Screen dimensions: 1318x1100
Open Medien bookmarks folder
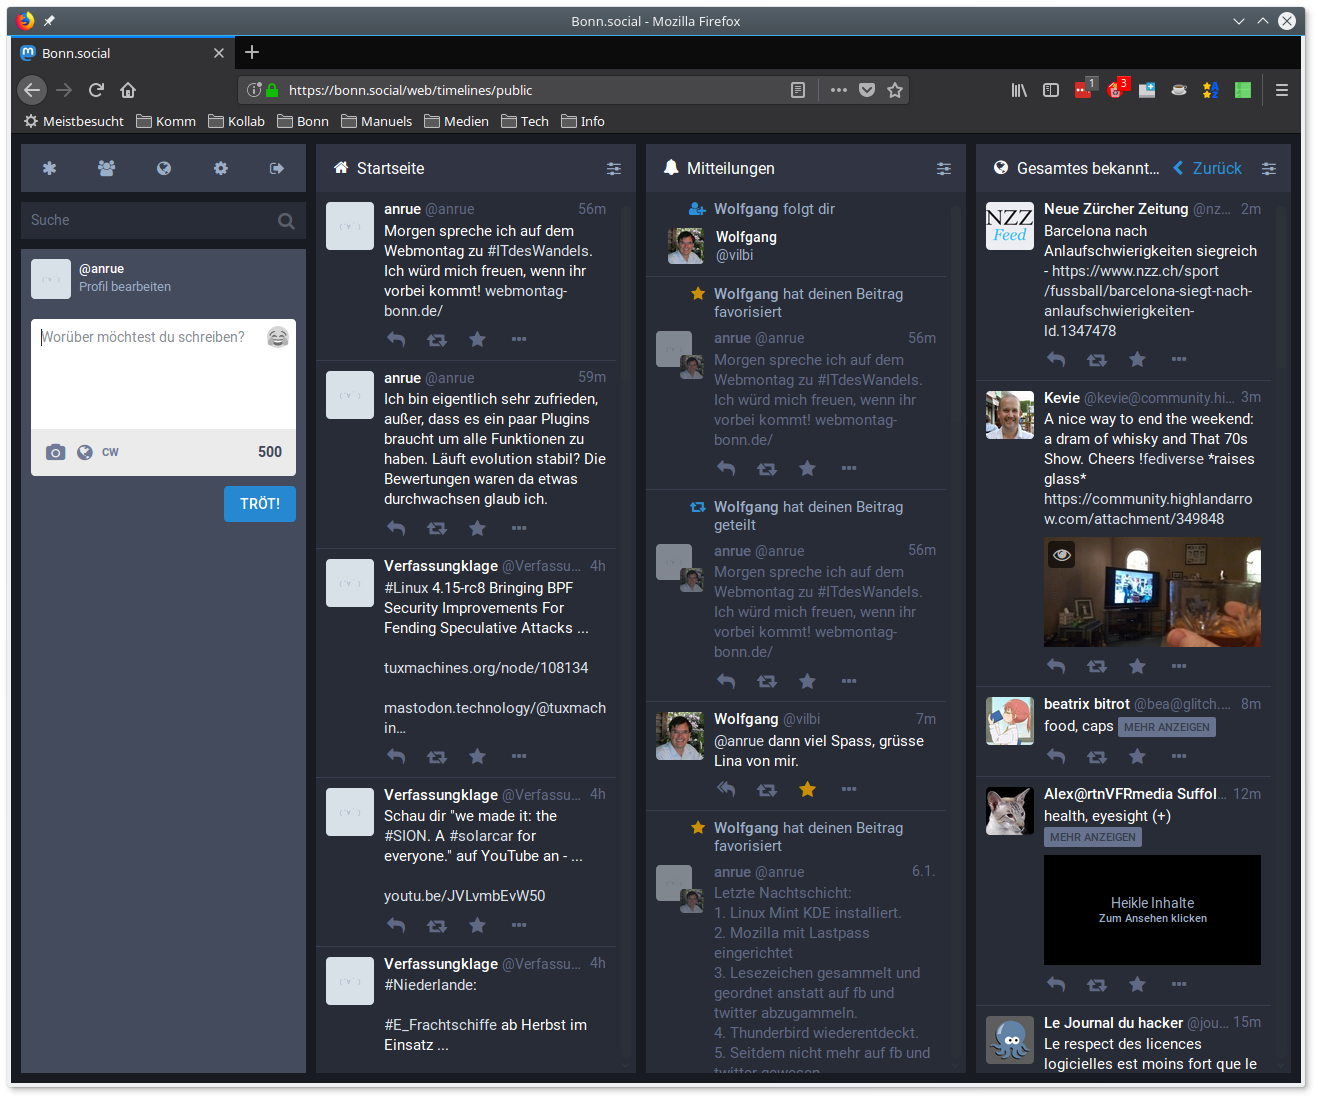click(456, 121)
